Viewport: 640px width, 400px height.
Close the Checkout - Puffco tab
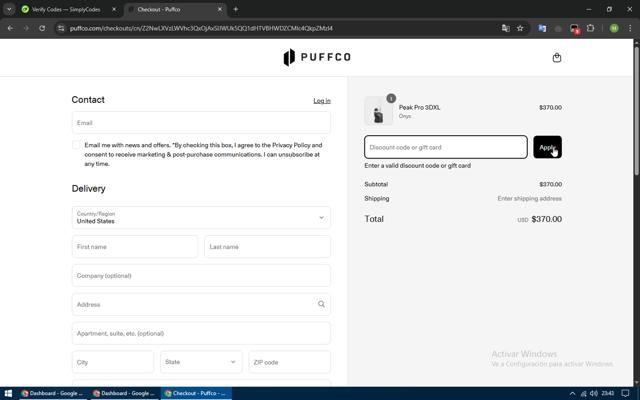point(220,9)
